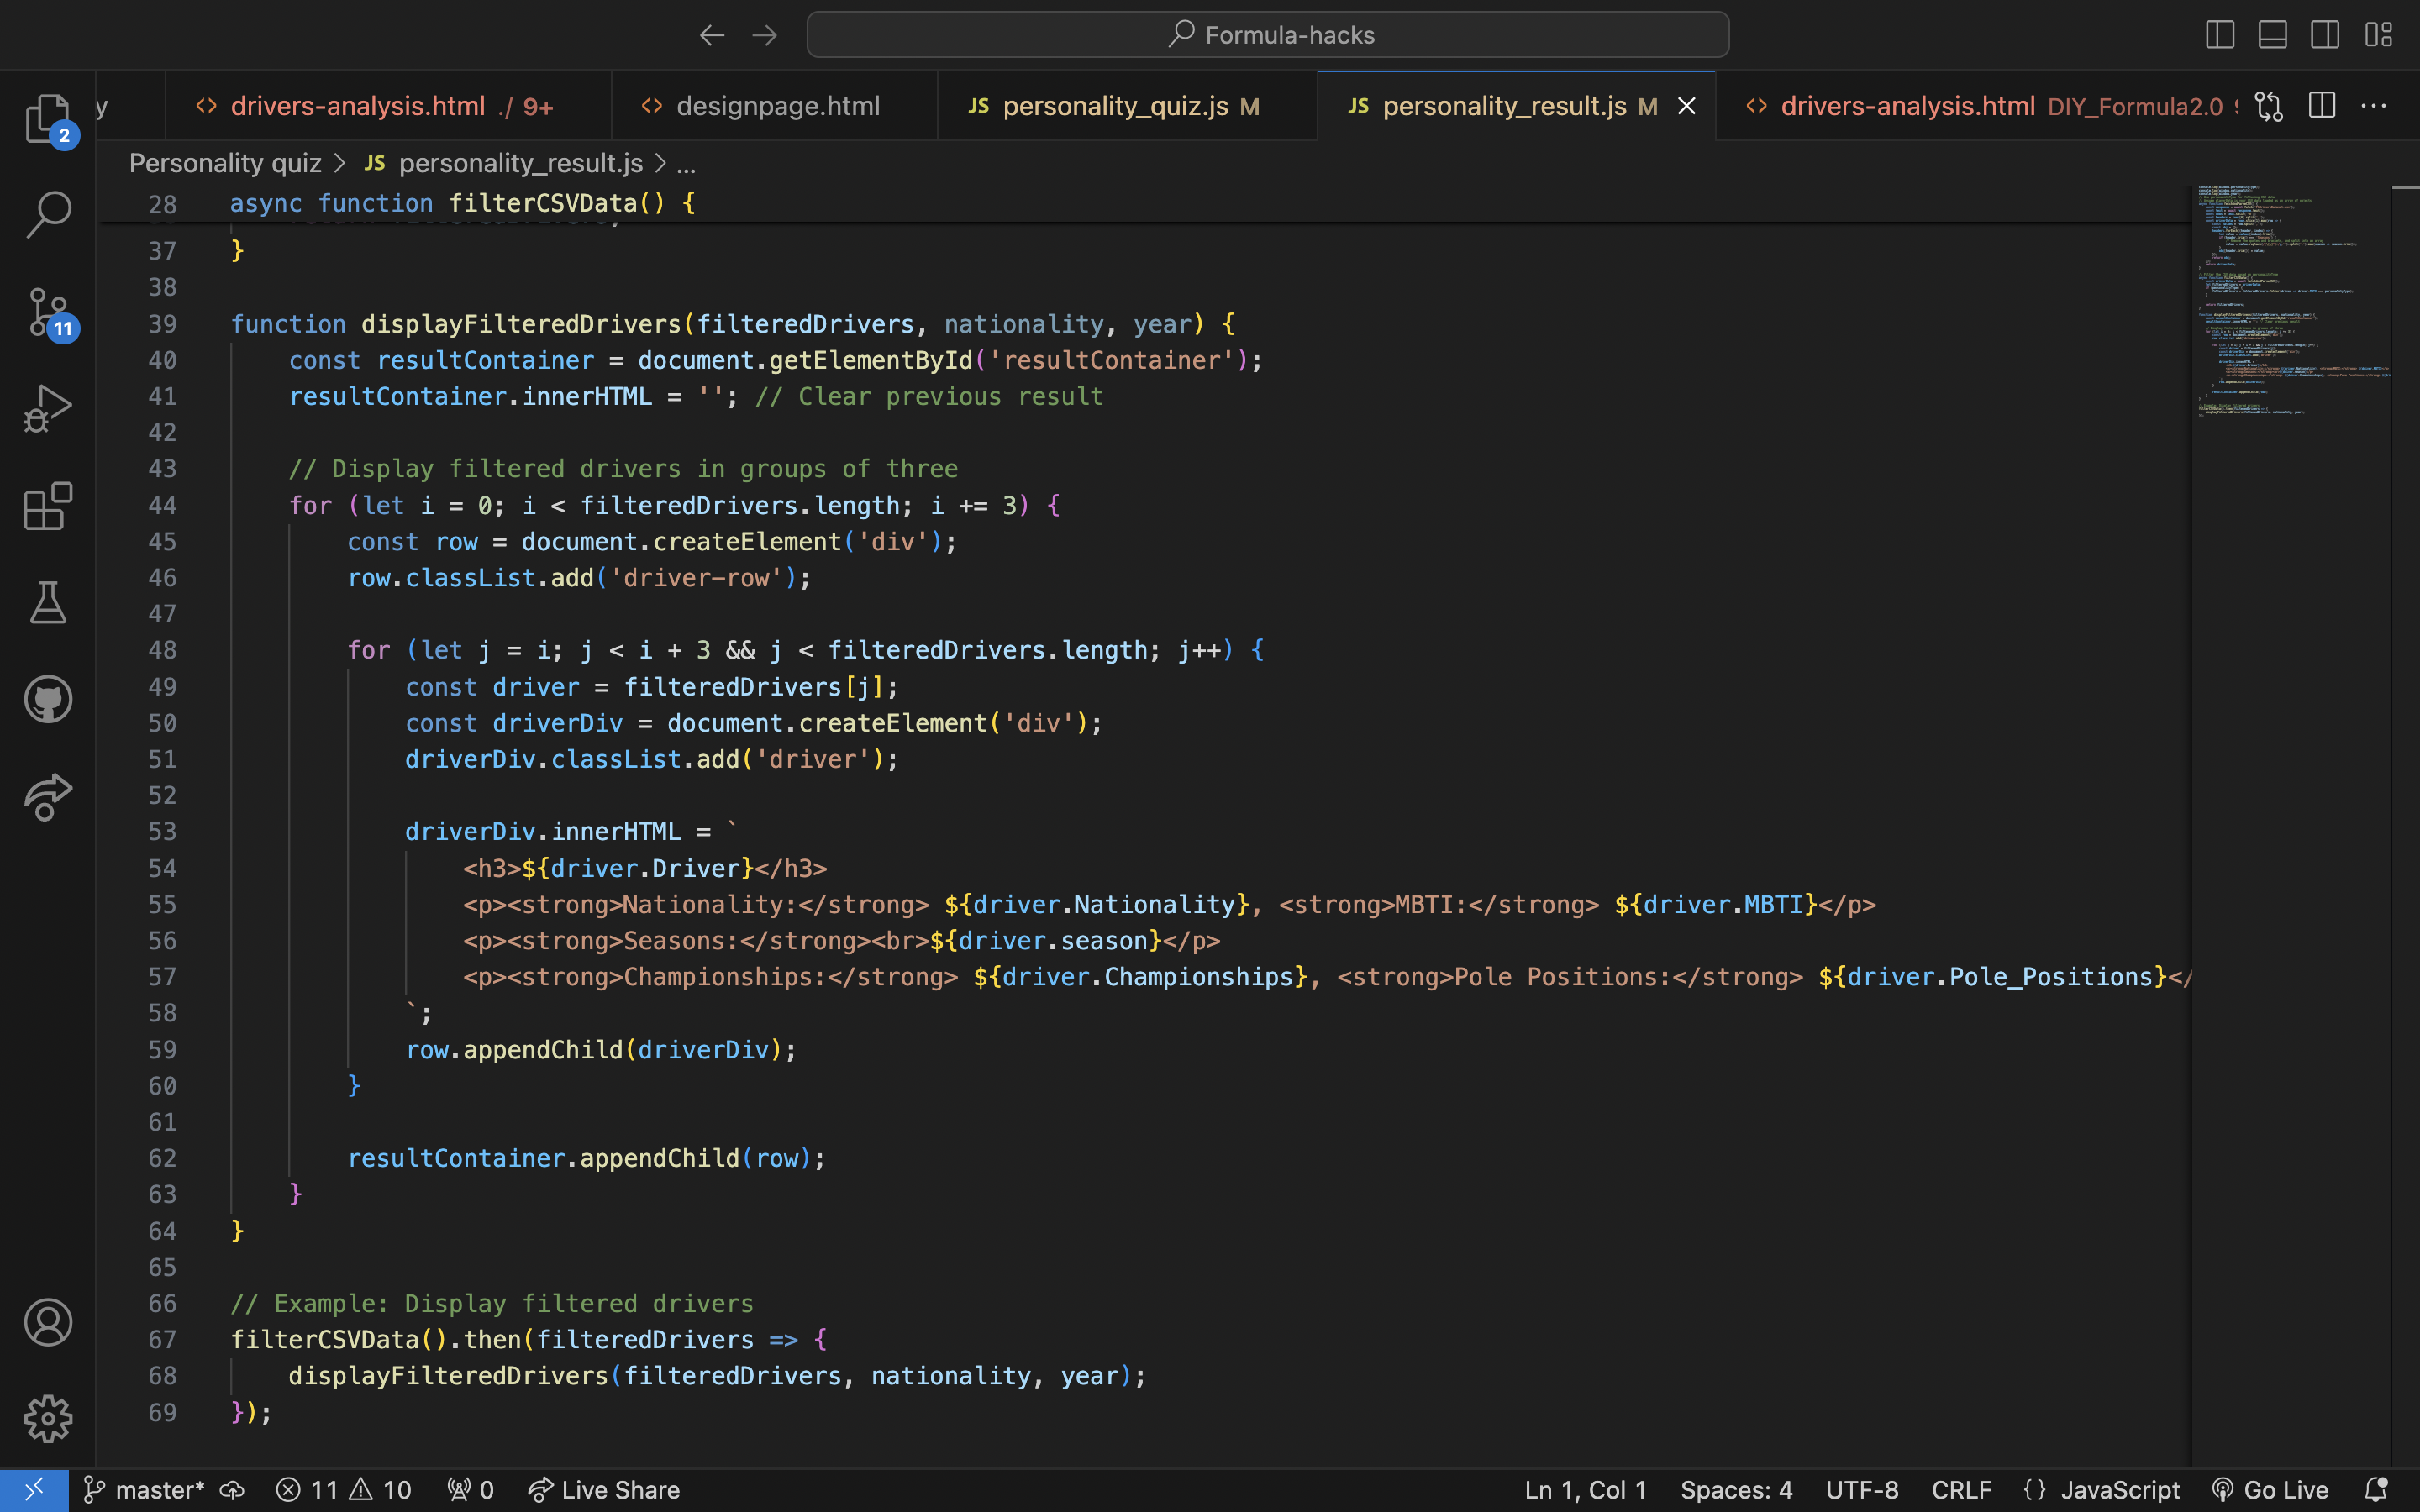Click Go Live in the status bar
The image size is (2420, 1512).
[x=2270, y=1490]
